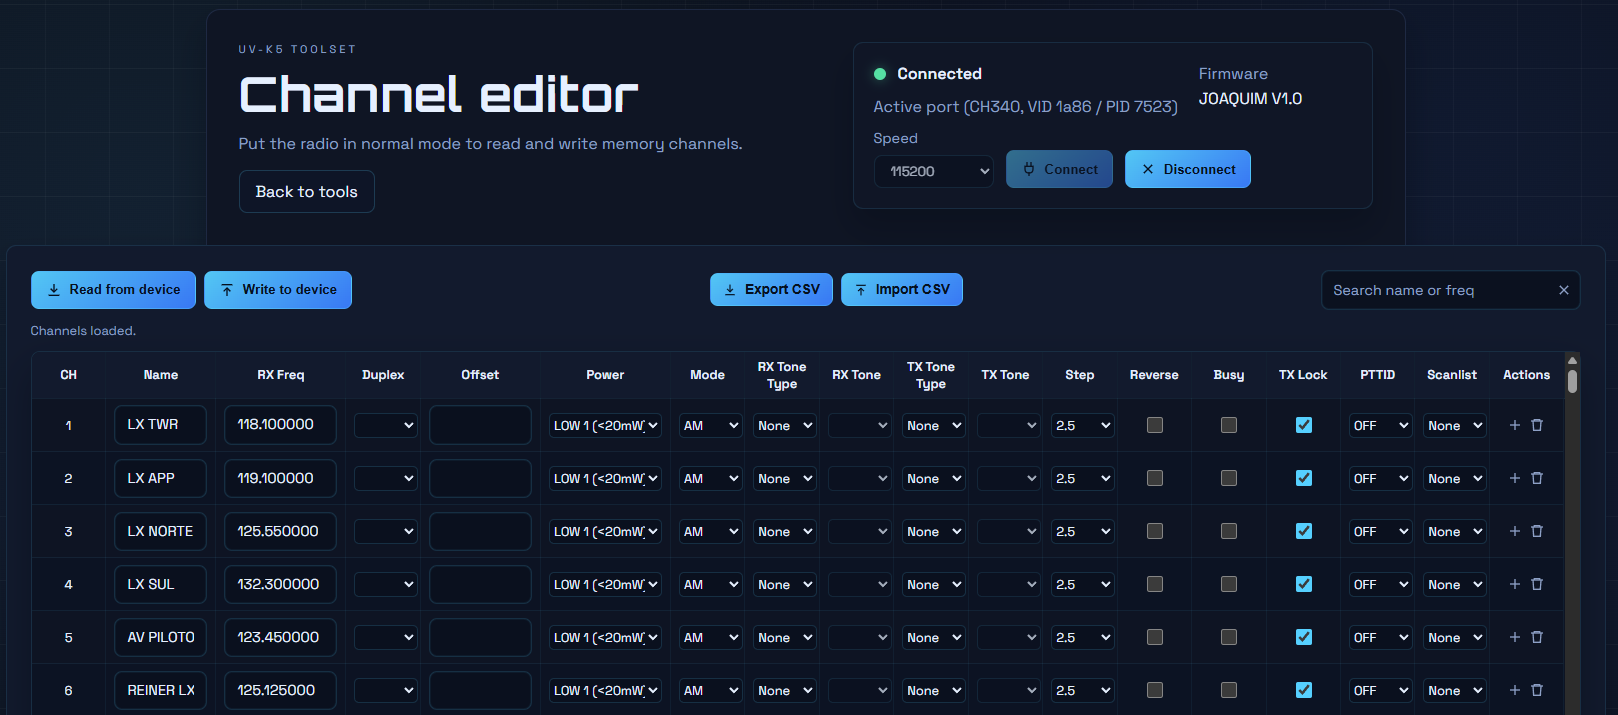Uncheck TX Lock for channel 1
The height and width of the screenshot is (715, 1618).
pyautogui.click(x=1303, y=425)
